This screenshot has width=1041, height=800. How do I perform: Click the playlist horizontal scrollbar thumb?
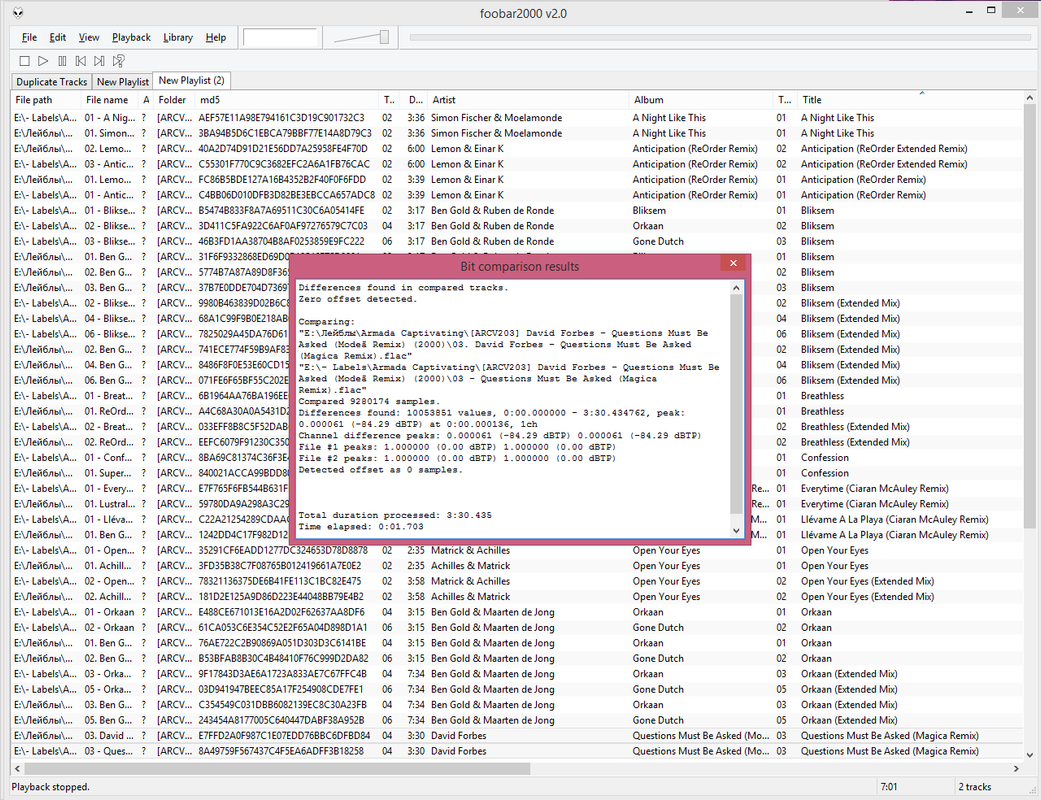[277, 768]
